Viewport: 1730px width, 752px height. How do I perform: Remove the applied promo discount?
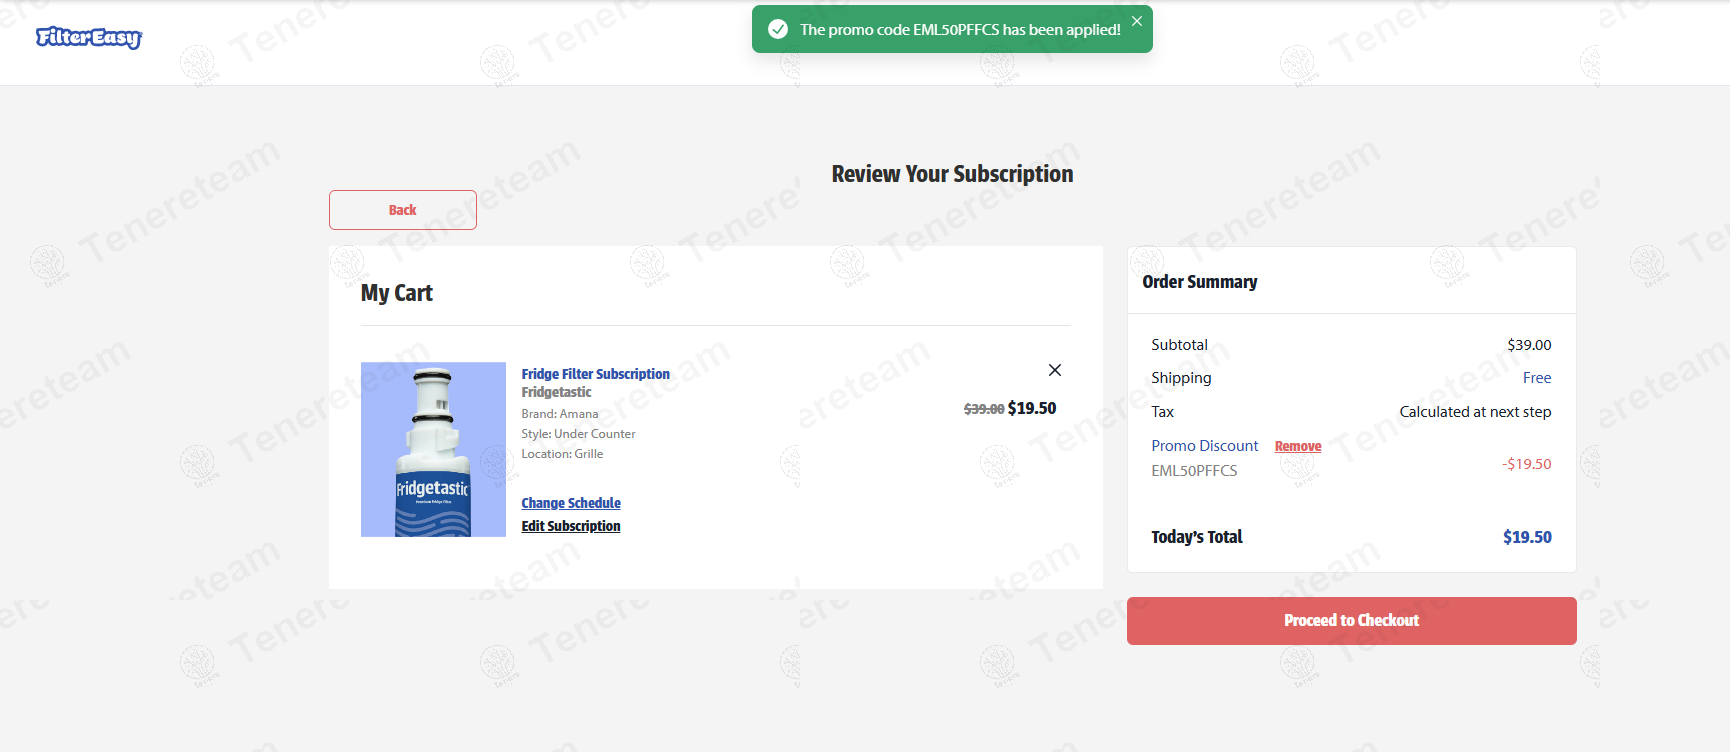tap(1297, 447)
